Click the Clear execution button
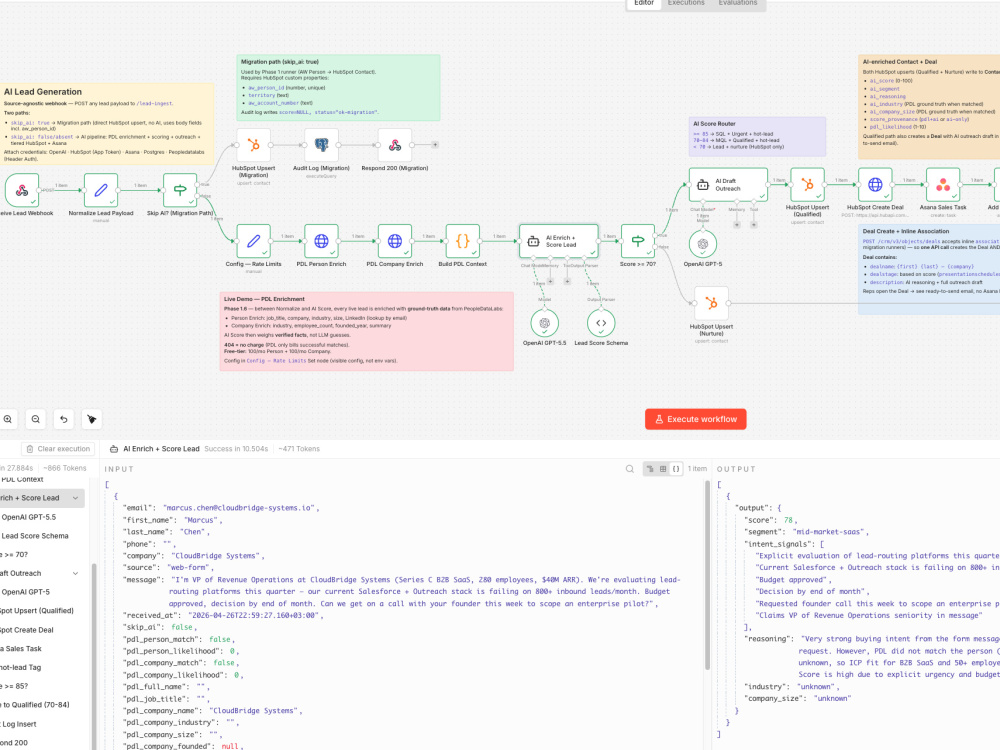 click(58, 449)
